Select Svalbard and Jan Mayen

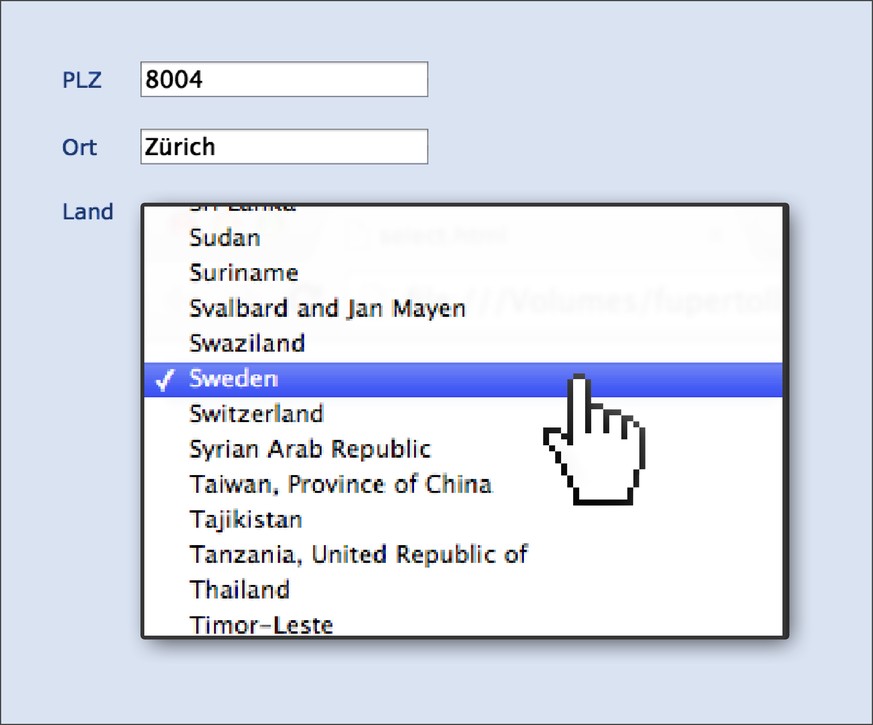click(x=463, y=308)
